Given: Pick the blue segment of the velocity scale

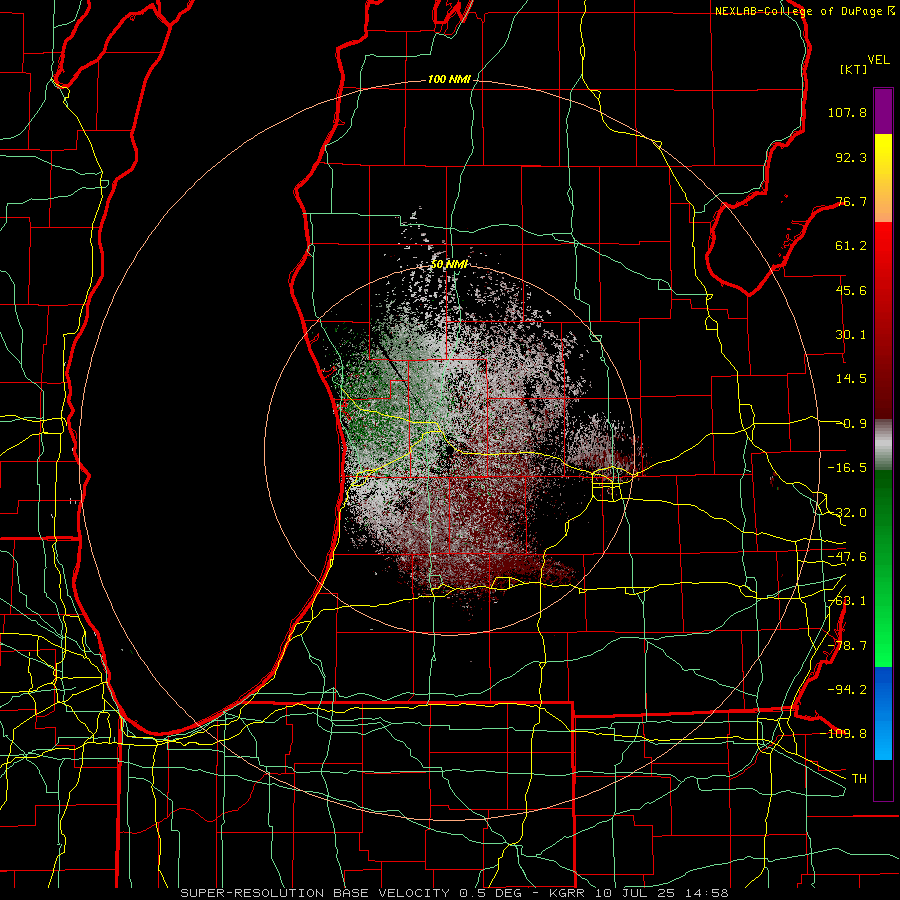Looking at the screenshot, I should (883, 713).
